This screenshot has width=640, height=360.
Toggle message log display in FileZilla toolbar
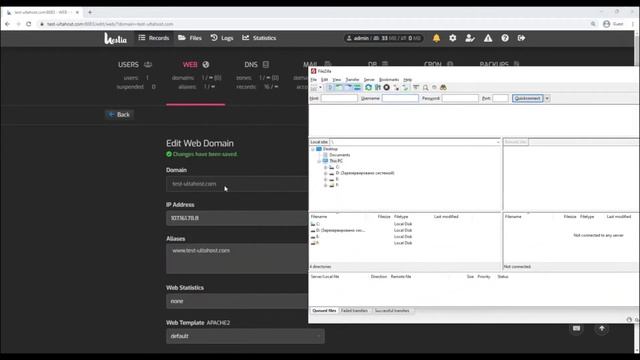click(330, 87)
